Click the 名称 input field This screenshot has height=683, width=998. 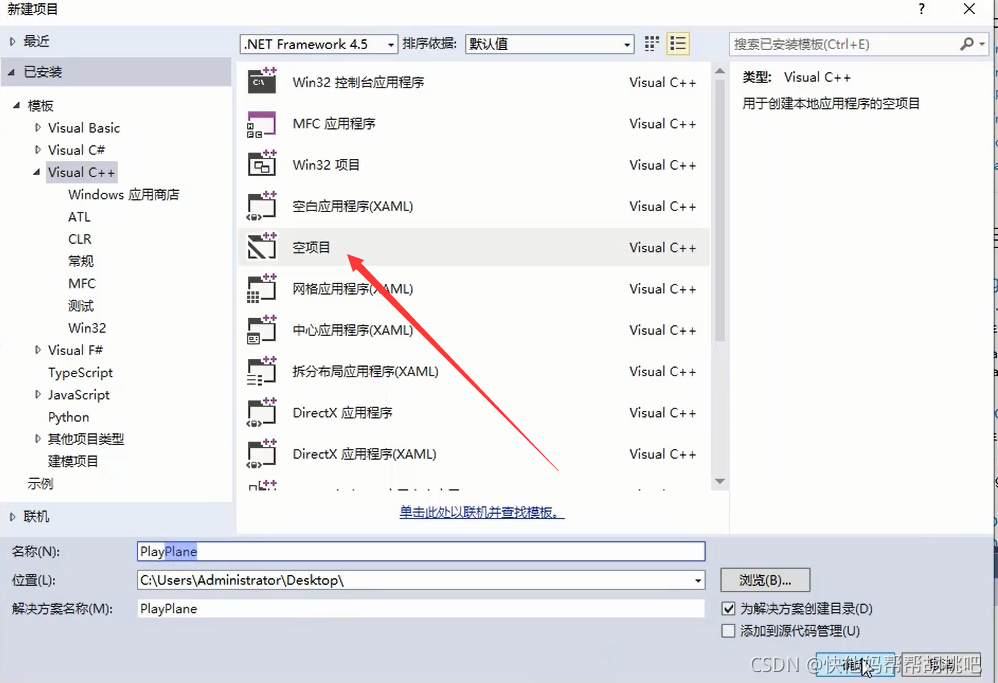pos(421,551)
